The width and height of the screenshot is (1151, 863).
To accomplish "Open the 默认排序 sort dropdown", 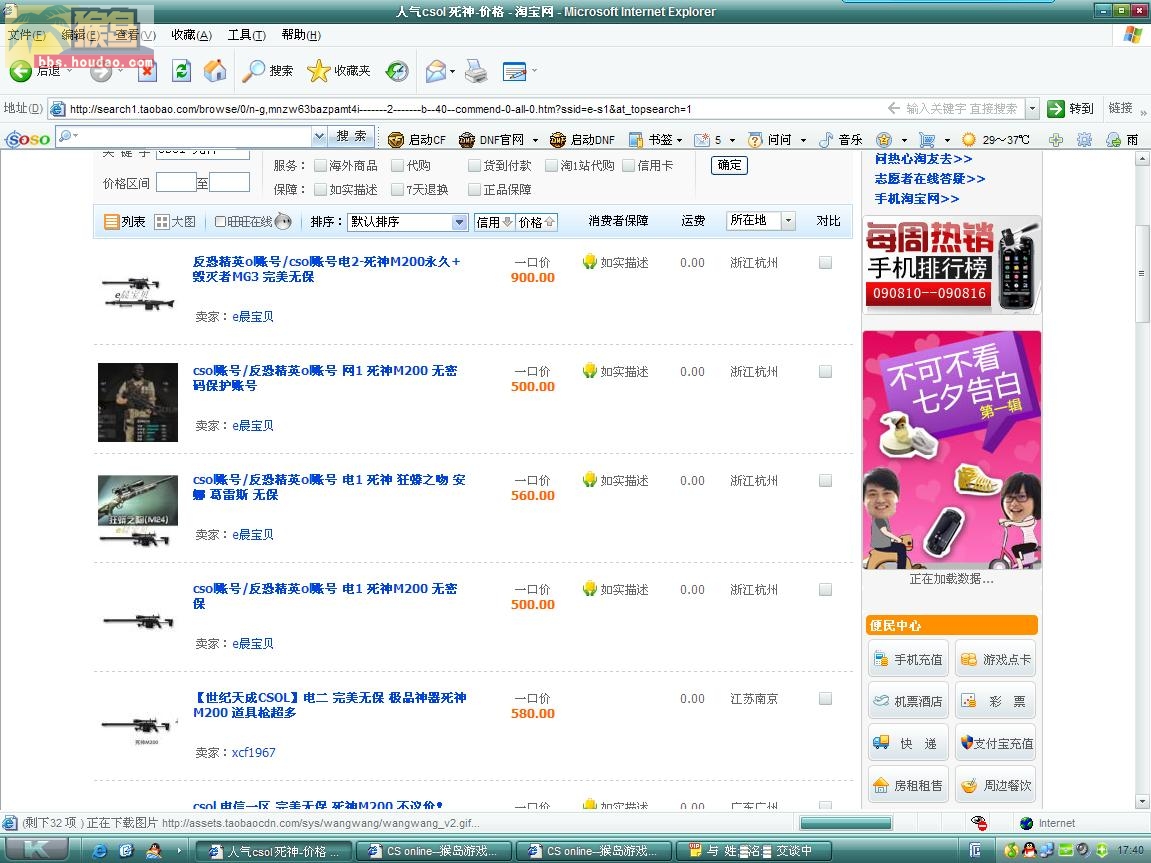I will pyautogui.click(x=407, y=222).
